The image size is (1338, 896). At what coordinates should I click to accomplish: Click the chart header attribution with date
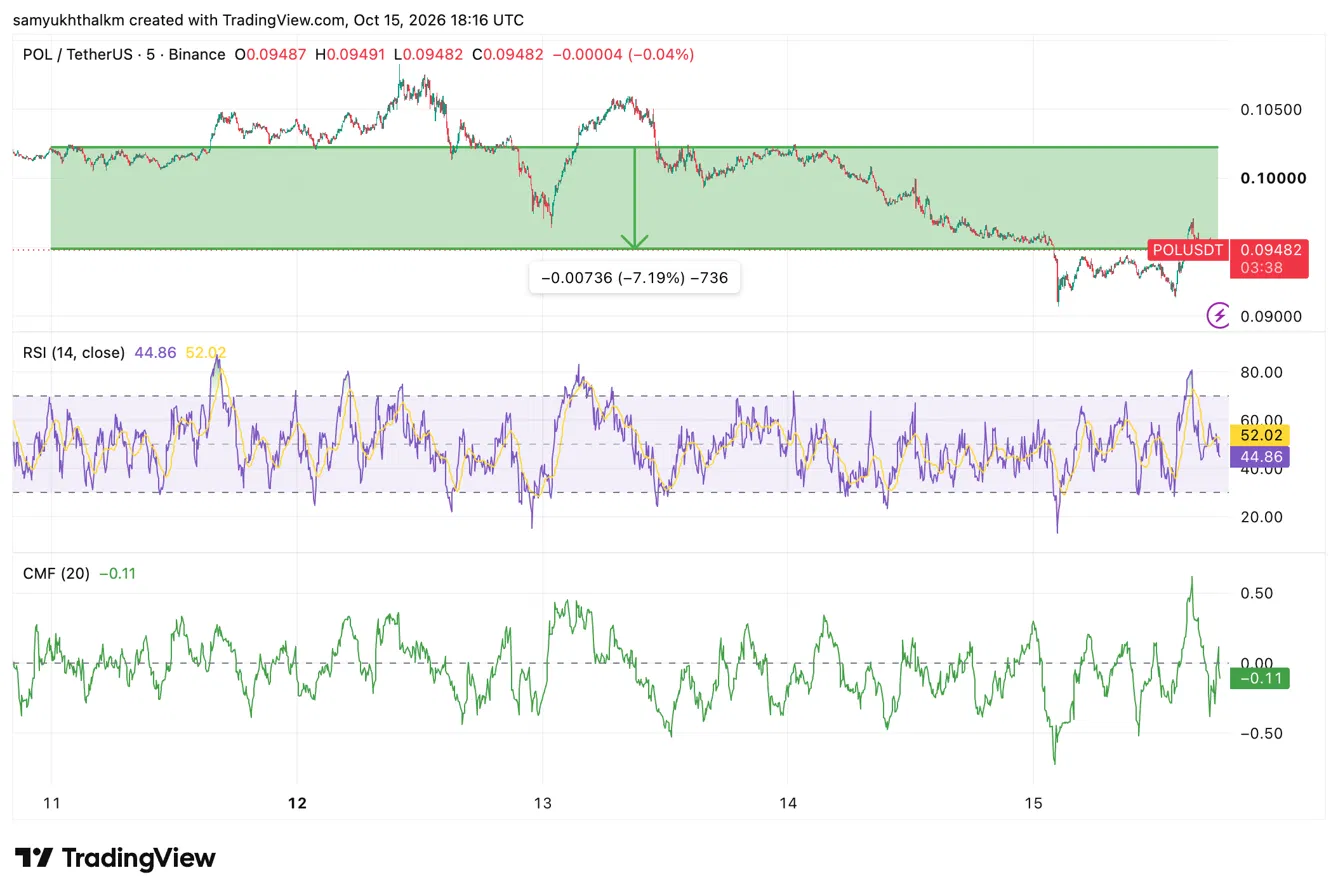point(268,20)
